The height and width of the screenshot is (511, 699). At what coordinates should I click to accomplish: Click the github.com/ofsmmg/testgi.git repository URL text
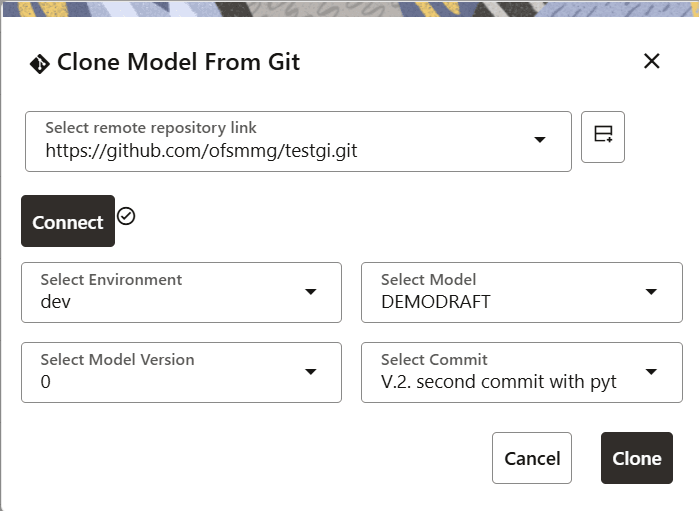201,152
